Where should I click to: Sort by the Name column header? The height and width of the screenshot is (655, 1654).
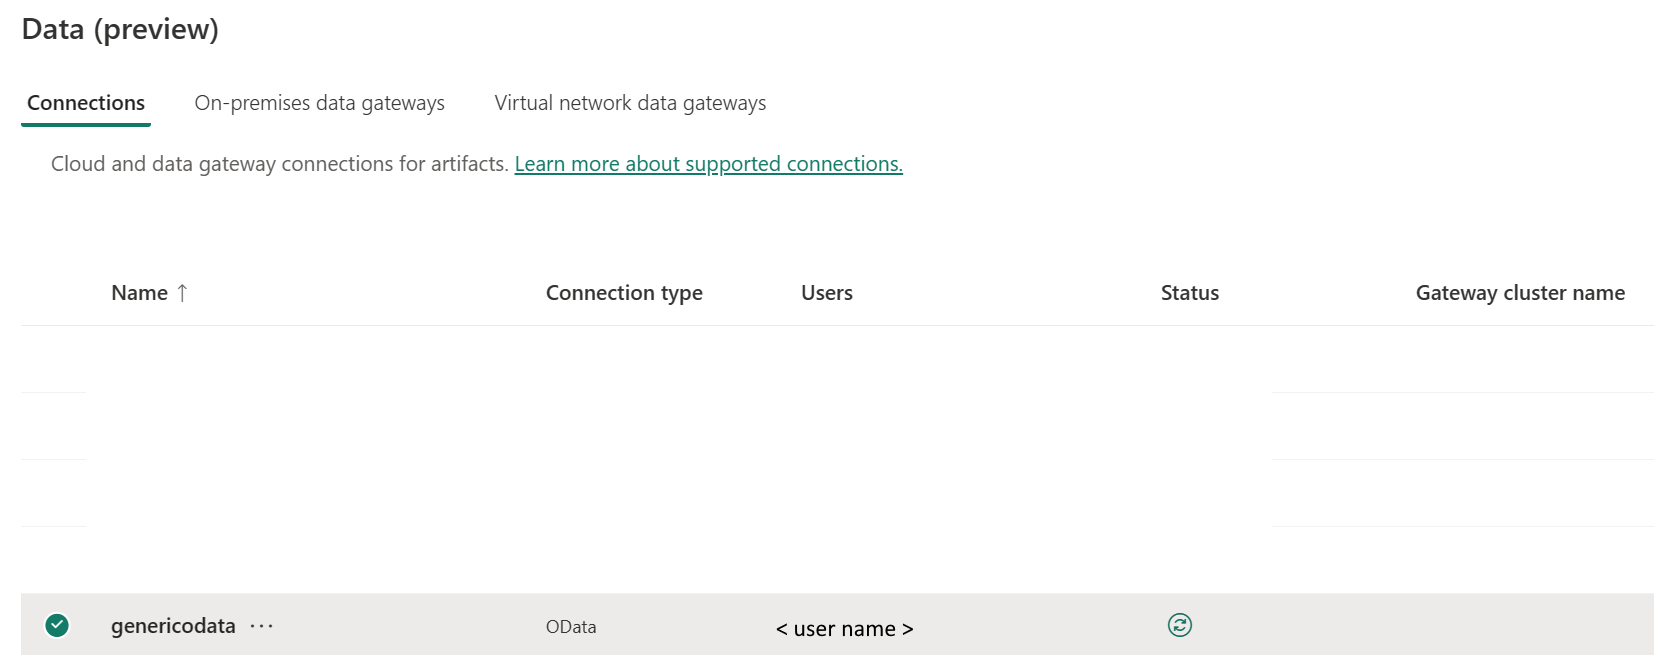pyautogui.click(x=139, y=293)
